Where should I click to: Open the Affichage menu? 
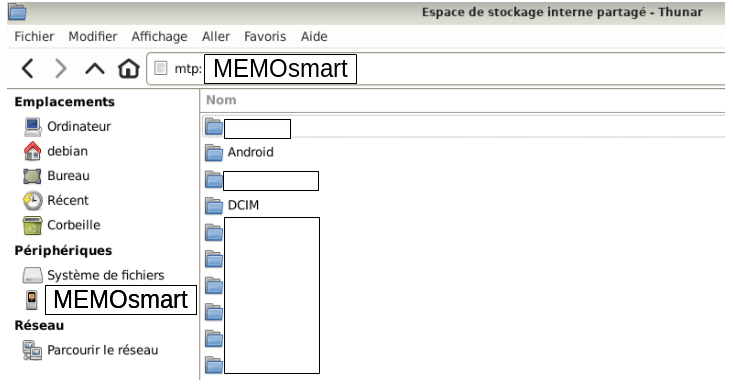pos(159,36)
